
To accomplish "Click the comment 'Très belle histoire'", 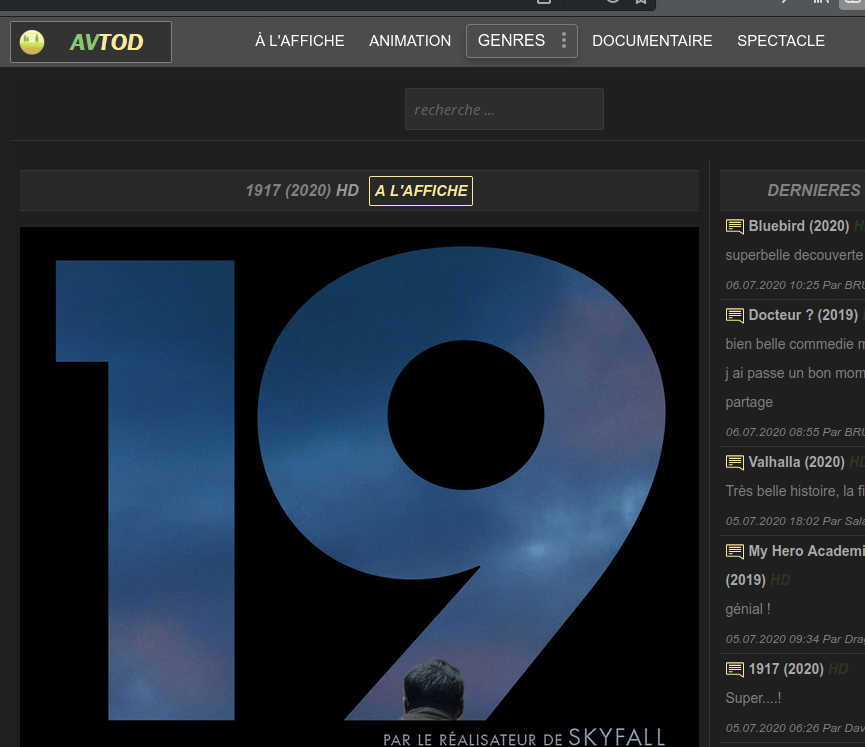I will pos(781,491).
